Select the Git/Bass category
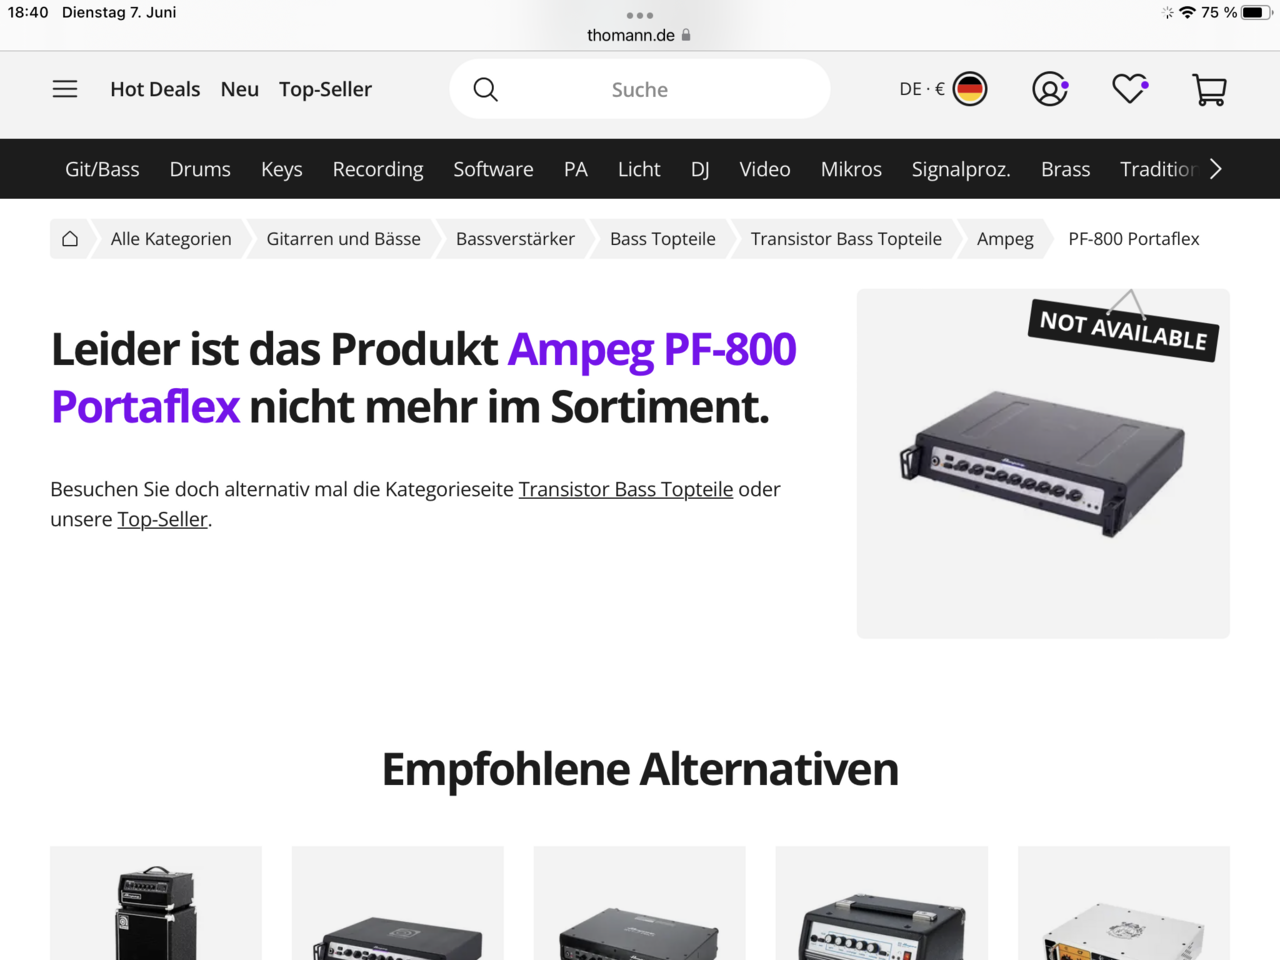1280x960 pixels. (x=102, y=169)
